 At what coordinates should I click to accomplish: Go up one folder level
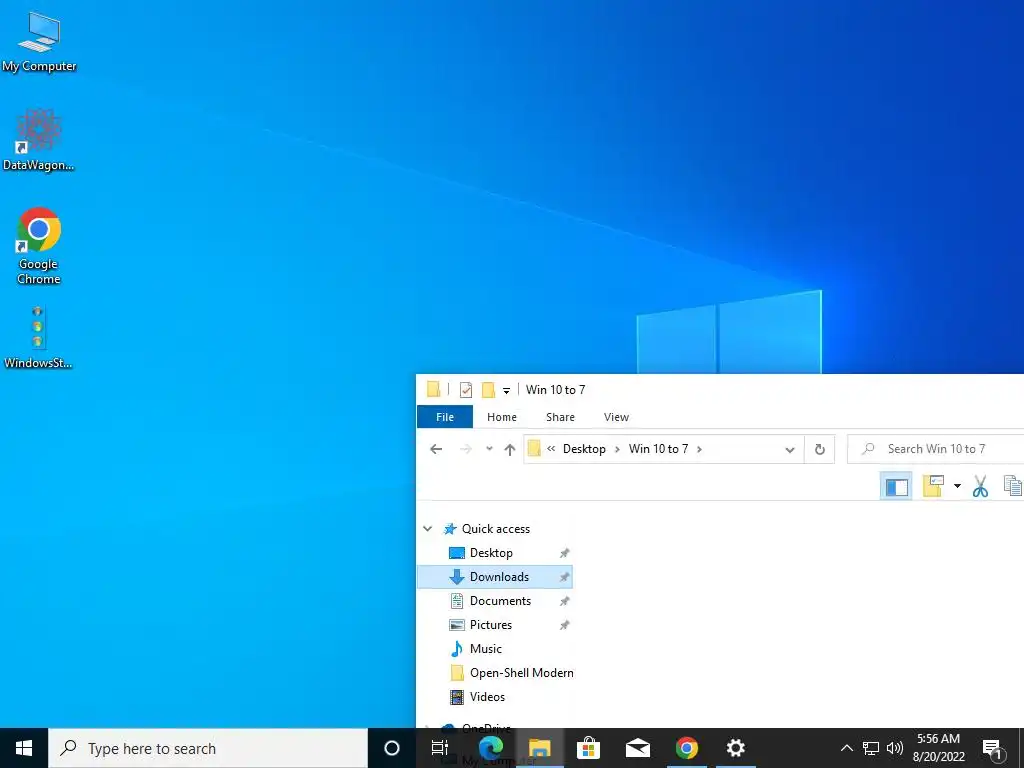click(x=510, y=449)
